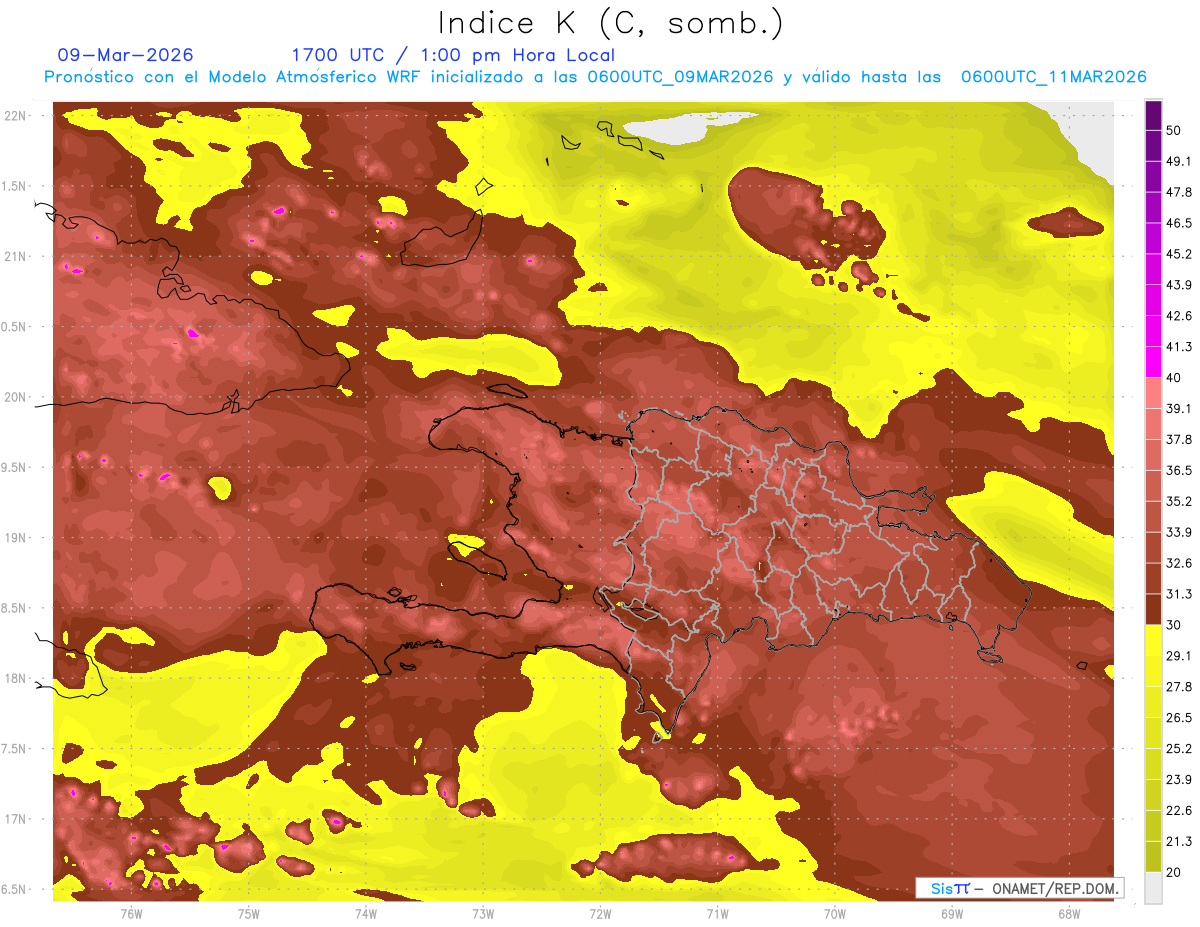The width and height of the screenshot is (1200, 927).
Task: Click the color bar value '27.8'
Action: coord(1179,687)
